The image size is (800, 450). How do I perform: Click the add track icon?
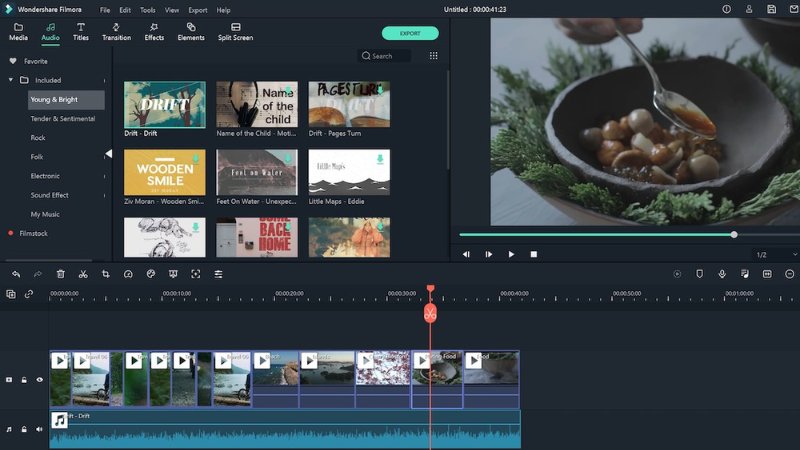[x=11, y=294]
